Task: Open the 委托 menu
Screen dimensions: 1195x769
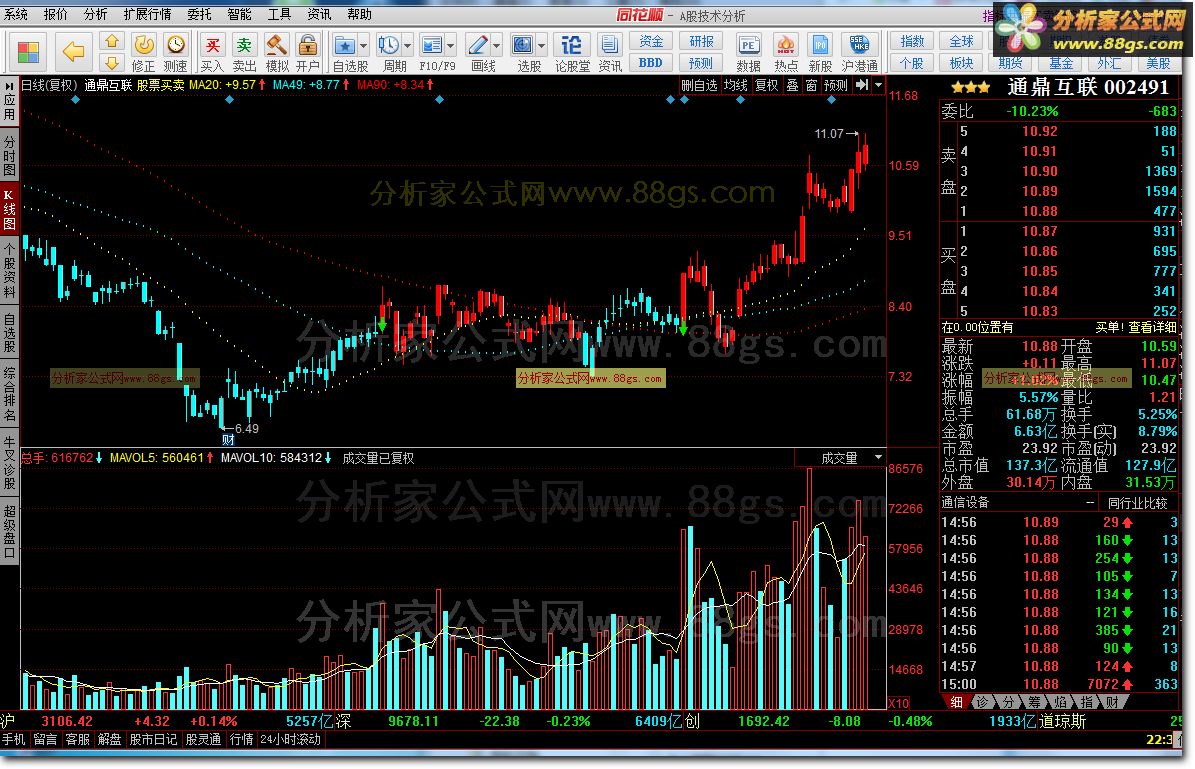Action: tap(200, 14)
